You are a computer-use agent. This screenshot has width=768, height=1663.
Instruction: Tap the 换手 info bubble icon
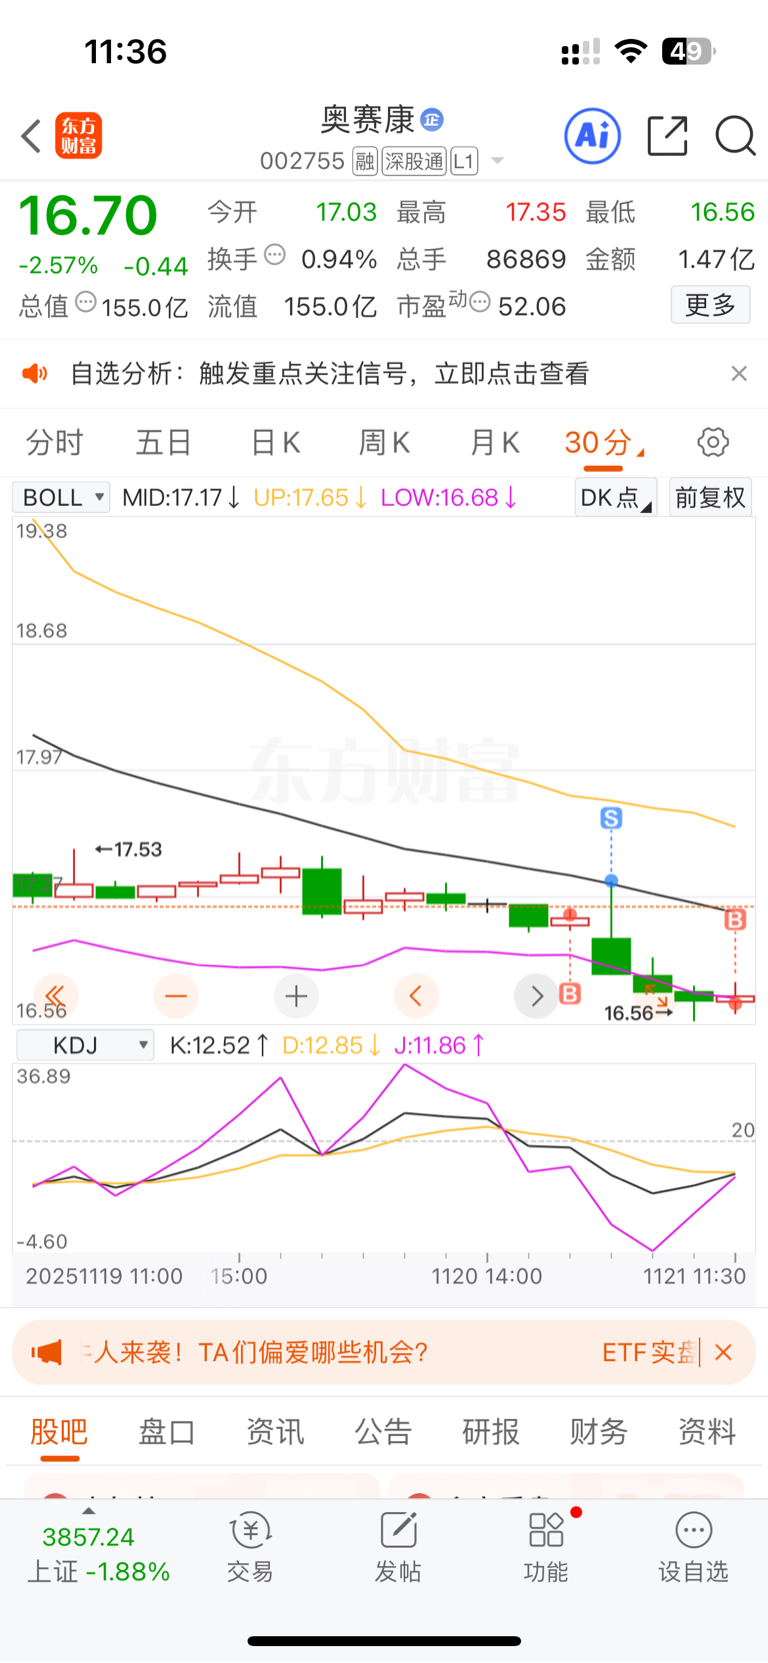point(275,255)
